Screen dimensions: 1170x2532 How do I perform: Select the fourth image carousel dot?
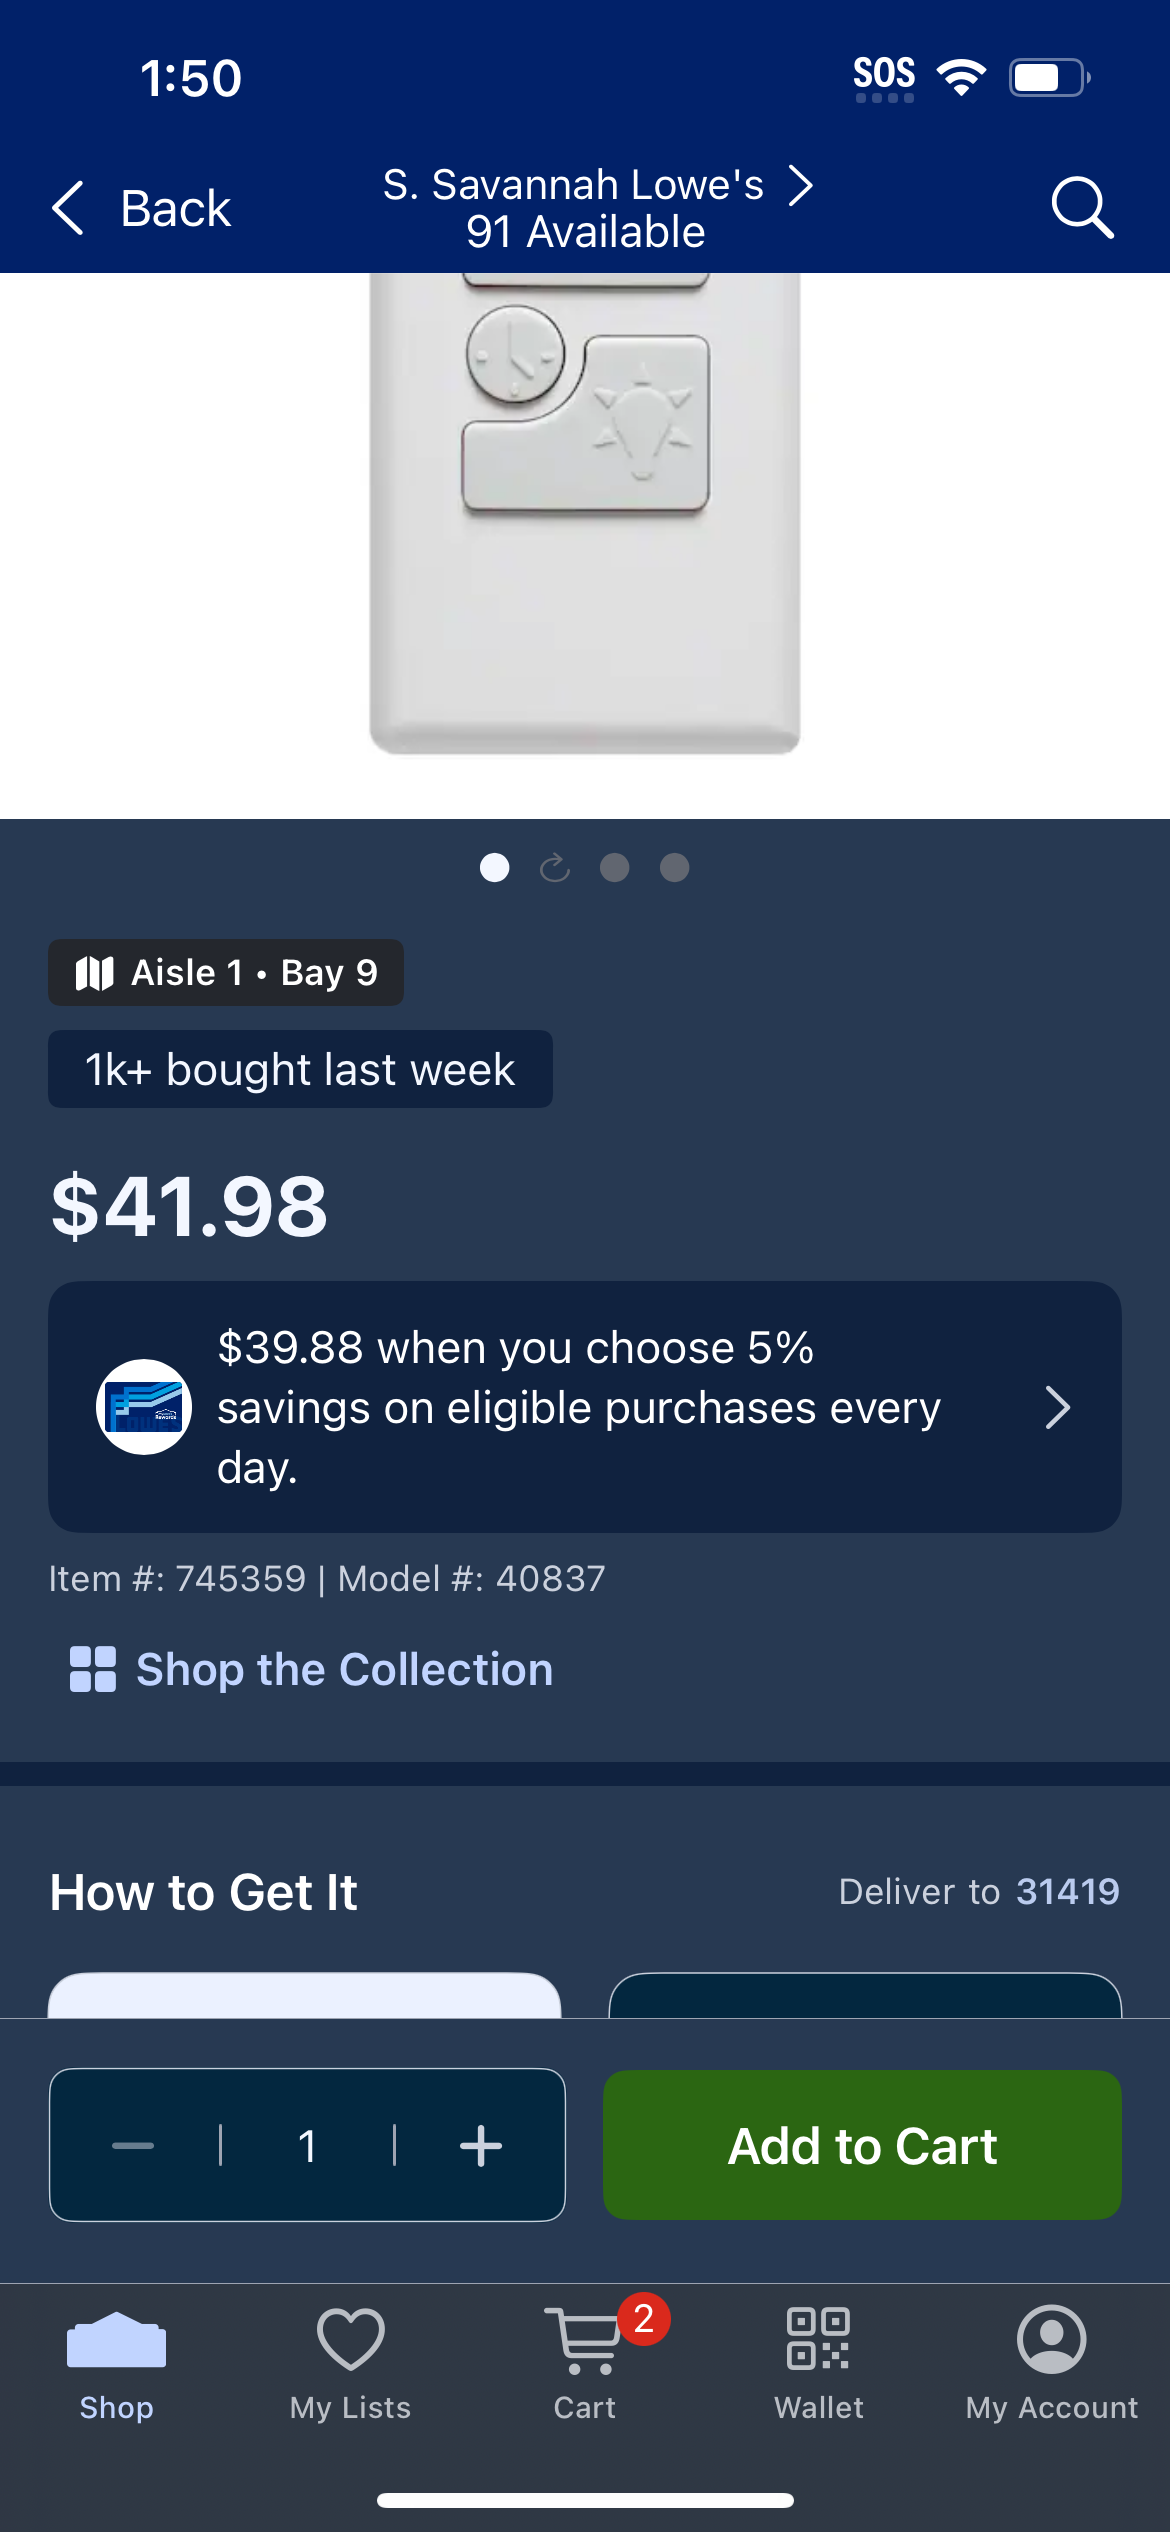[675, 867]
